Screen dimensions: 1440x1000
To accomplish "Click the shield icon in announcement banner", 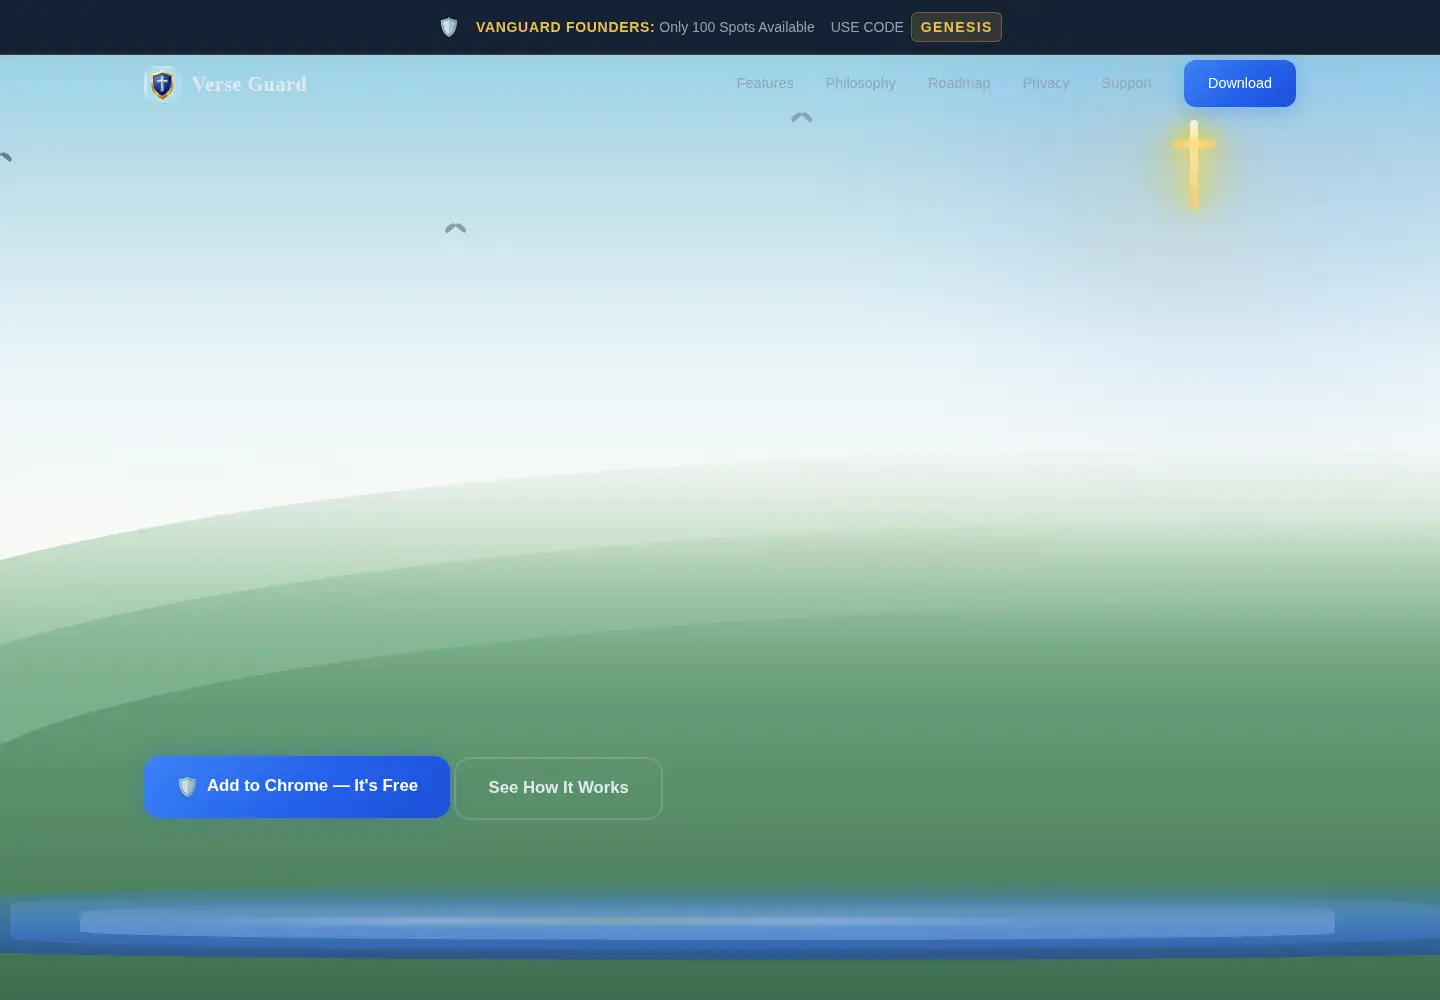I will tap(449, 27).
